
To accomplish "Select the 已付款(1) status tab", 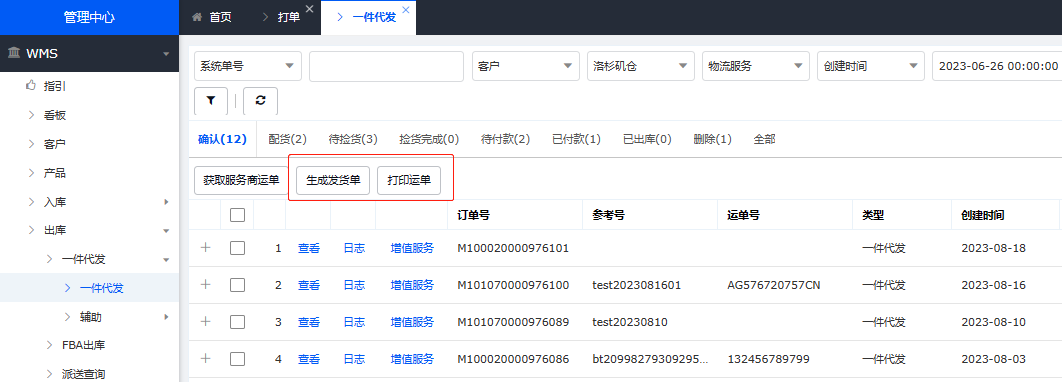I will [x=576, y=140].
